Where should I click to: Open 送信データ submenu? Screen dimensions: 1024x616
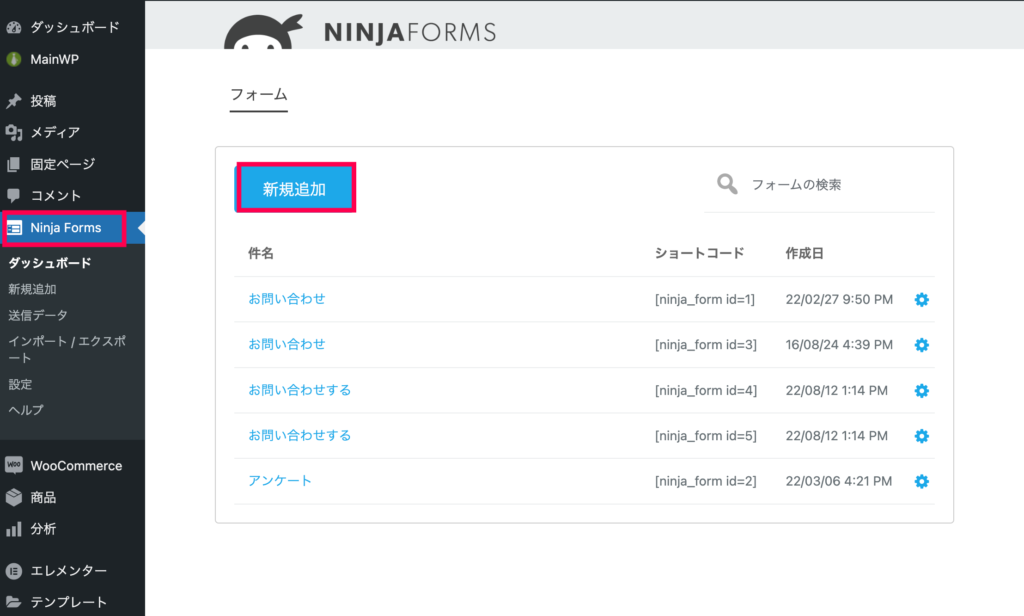(x=38, y=316)
